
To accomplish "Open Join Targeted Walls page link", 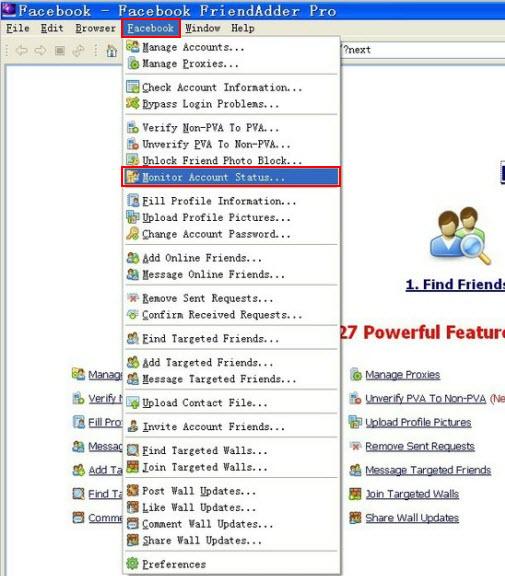I will click(x=412, y=494).
